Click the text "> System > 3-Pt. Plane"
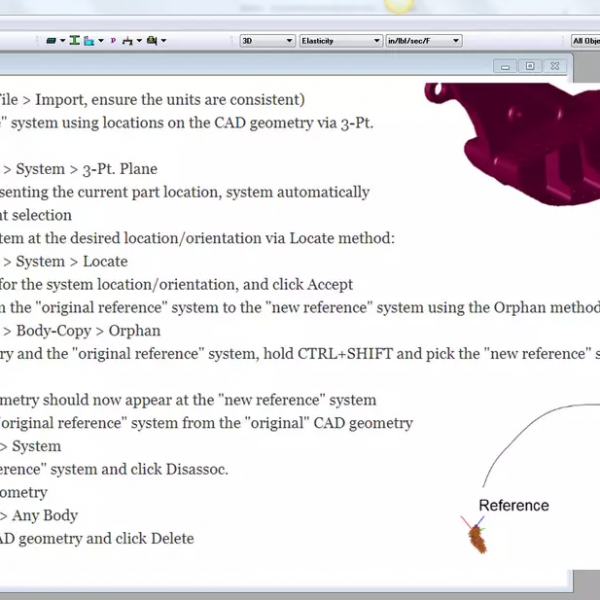600x600 pixels. tap(79, 169)
